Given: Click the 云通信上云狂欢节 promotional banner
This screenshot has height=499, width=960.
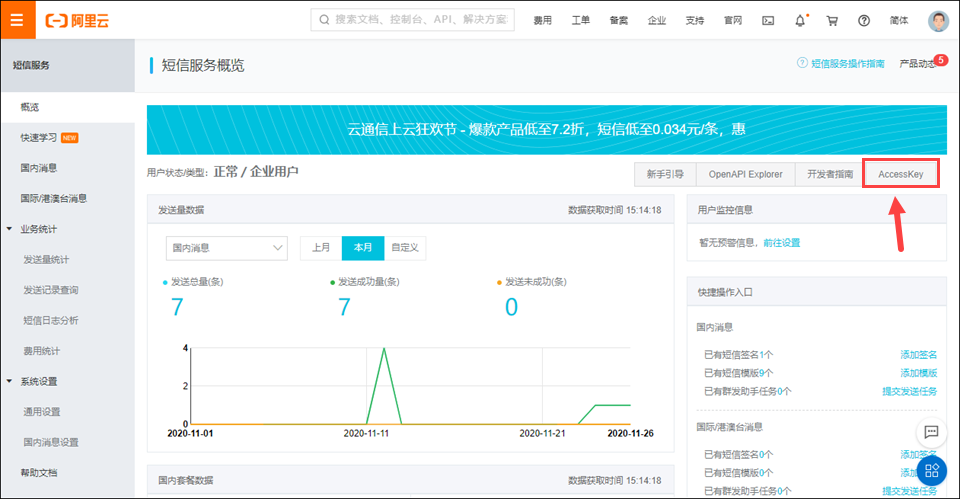Looking at the screenshot, I should 547,130.
